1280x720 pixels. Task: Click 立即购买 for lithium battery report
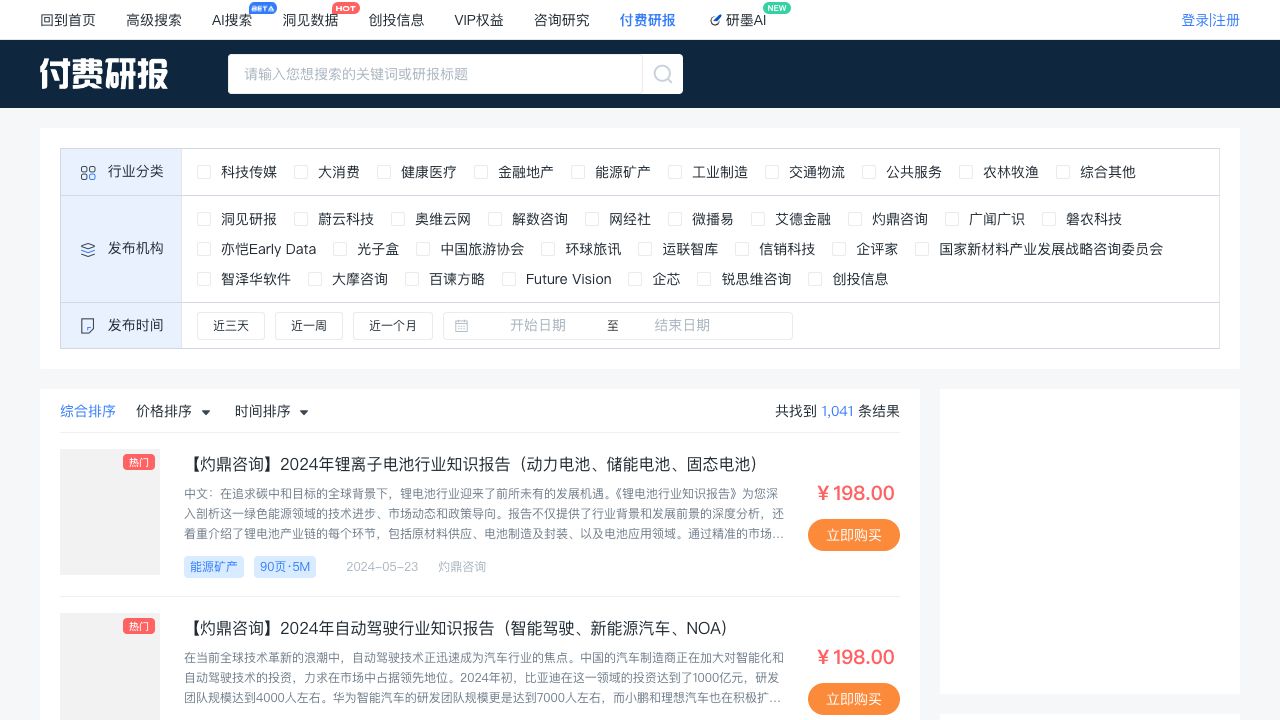pyautogui.click(x=853, y=535)
